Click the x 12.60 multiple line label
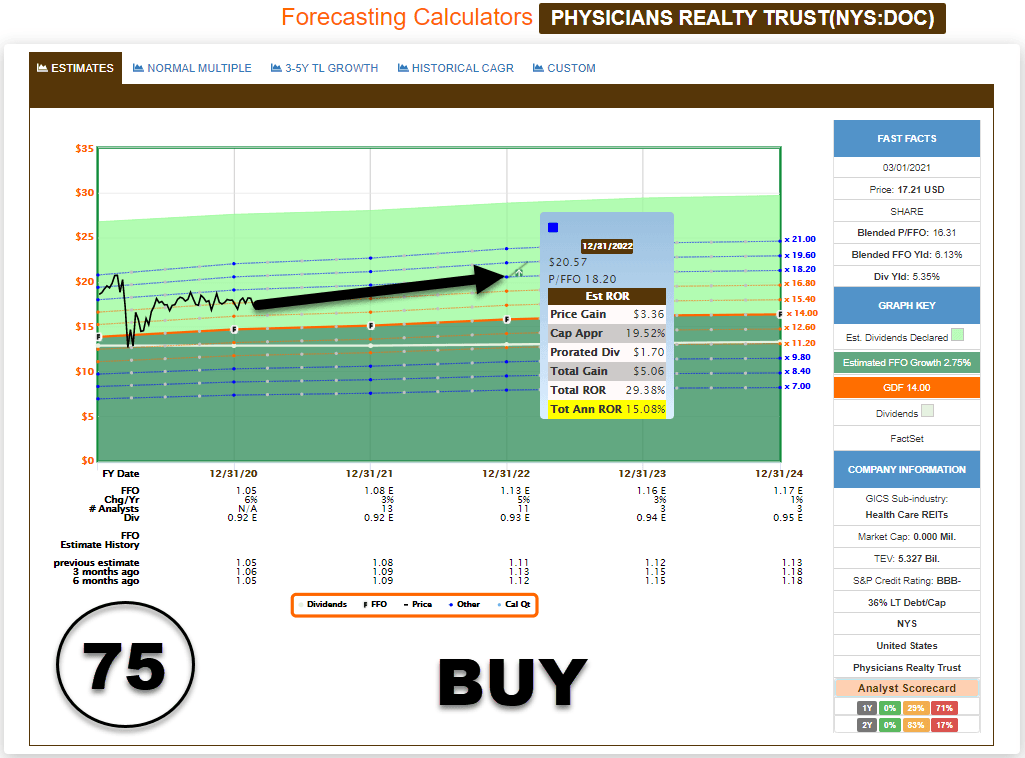 (x=800, y=327)
